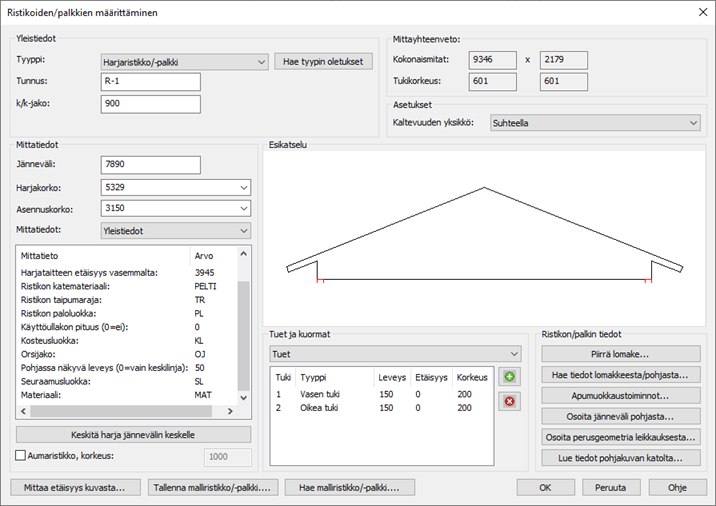The width and height of the screenshot is (716, 506).
Task: Click the Piirrä lomake button
Action: [621, 353]
